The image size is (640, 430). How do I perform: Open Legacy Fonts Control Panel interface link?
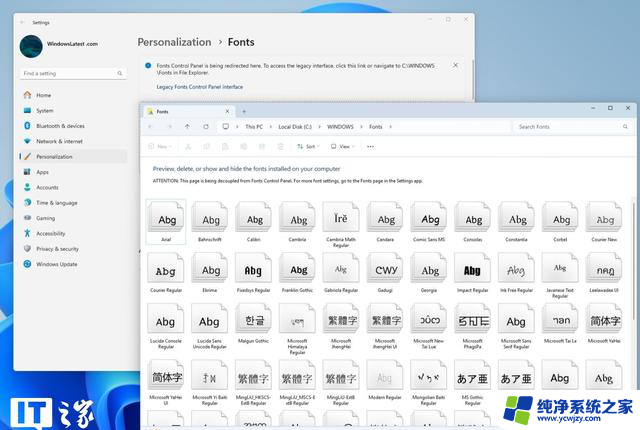pyautogui.click(x=200, y=87)
